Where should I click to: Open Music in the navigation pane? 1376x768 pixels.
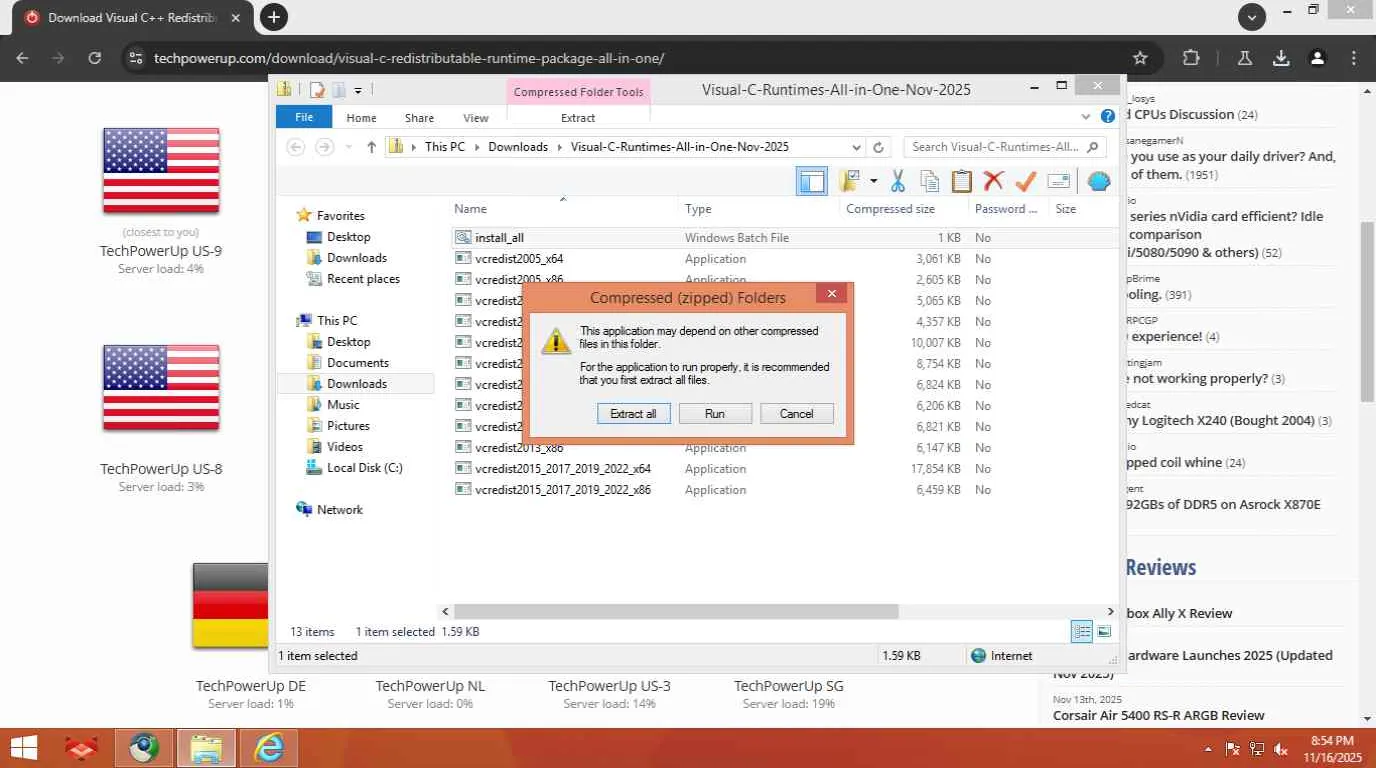coord(343,405)
